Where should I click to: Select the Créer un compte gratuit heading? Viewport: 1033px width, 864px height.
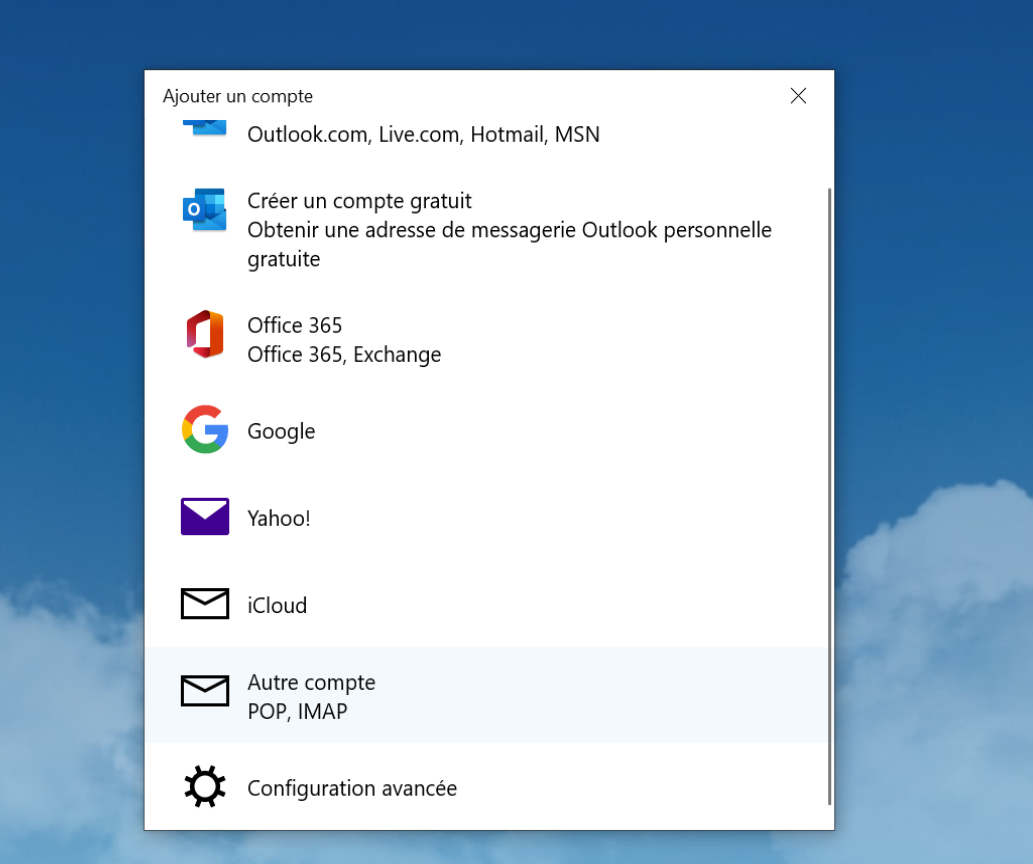(x=359, y=201)
